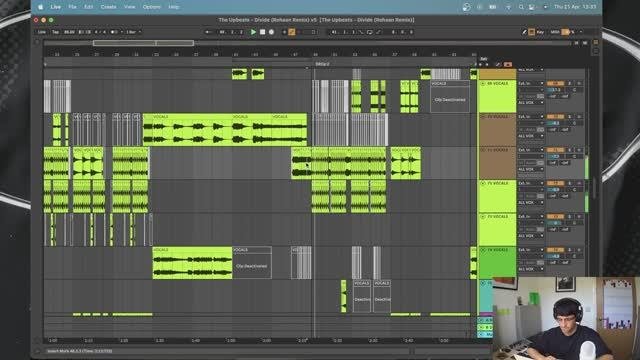Toggle the arrangement Loop switch
The image size is (640, 360).
click(x=370, y=32)
